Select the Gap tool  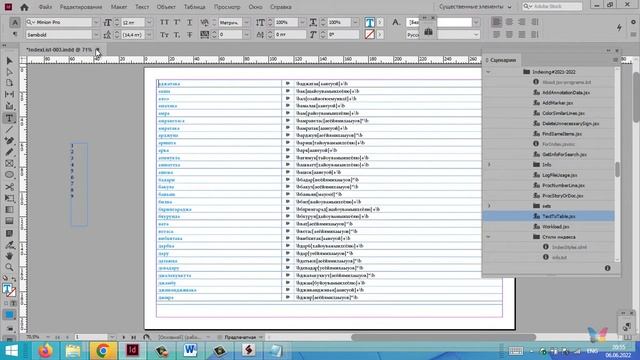pyautogui.click(x=9, y=94)
